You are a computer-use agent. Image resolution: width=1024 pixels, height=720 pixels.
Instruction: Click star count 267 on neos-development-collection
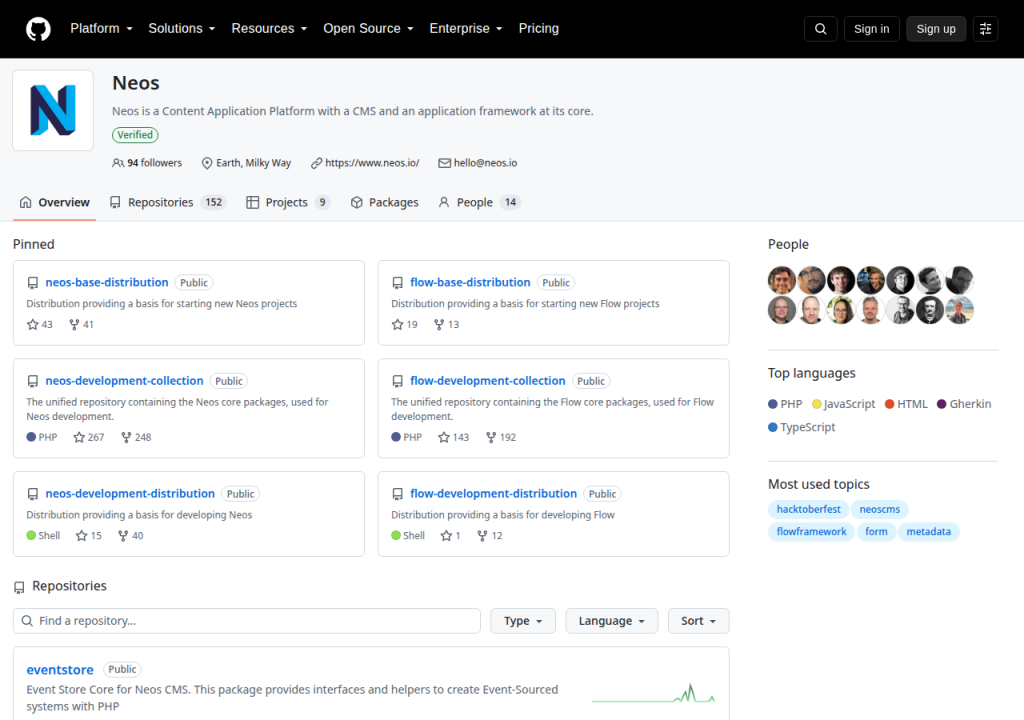point(89,437)
